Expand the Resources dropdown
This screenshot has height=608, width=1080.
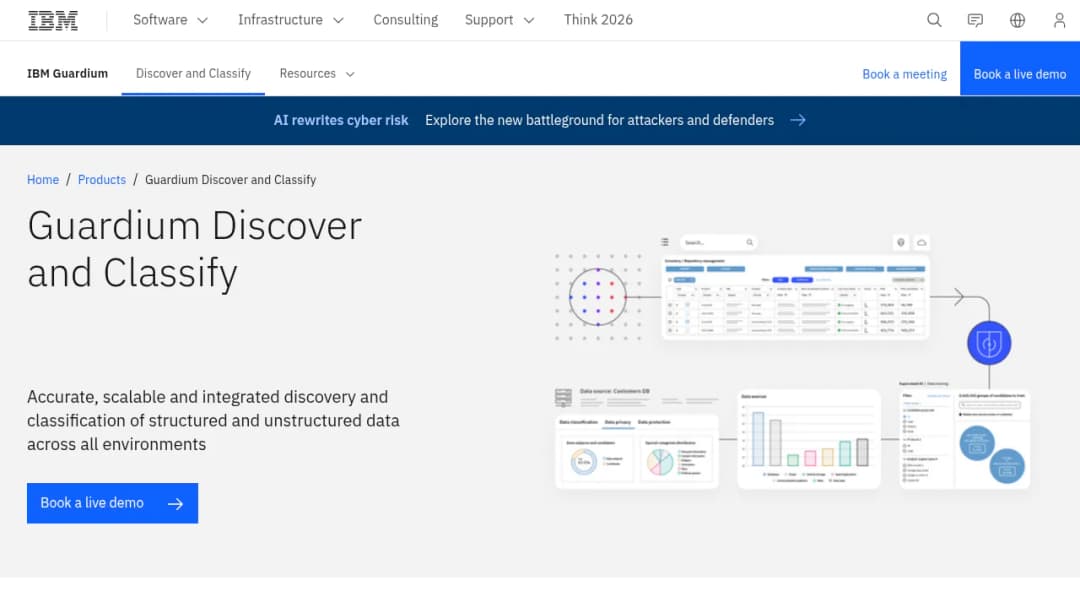click(317, 74)
